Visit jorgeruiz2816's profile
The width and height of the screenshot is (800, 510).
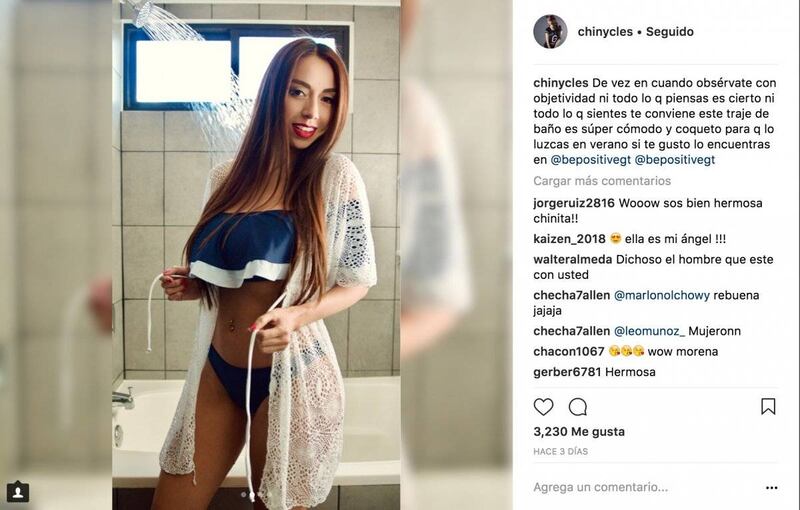pyautogui.click(x=574, y=203)
